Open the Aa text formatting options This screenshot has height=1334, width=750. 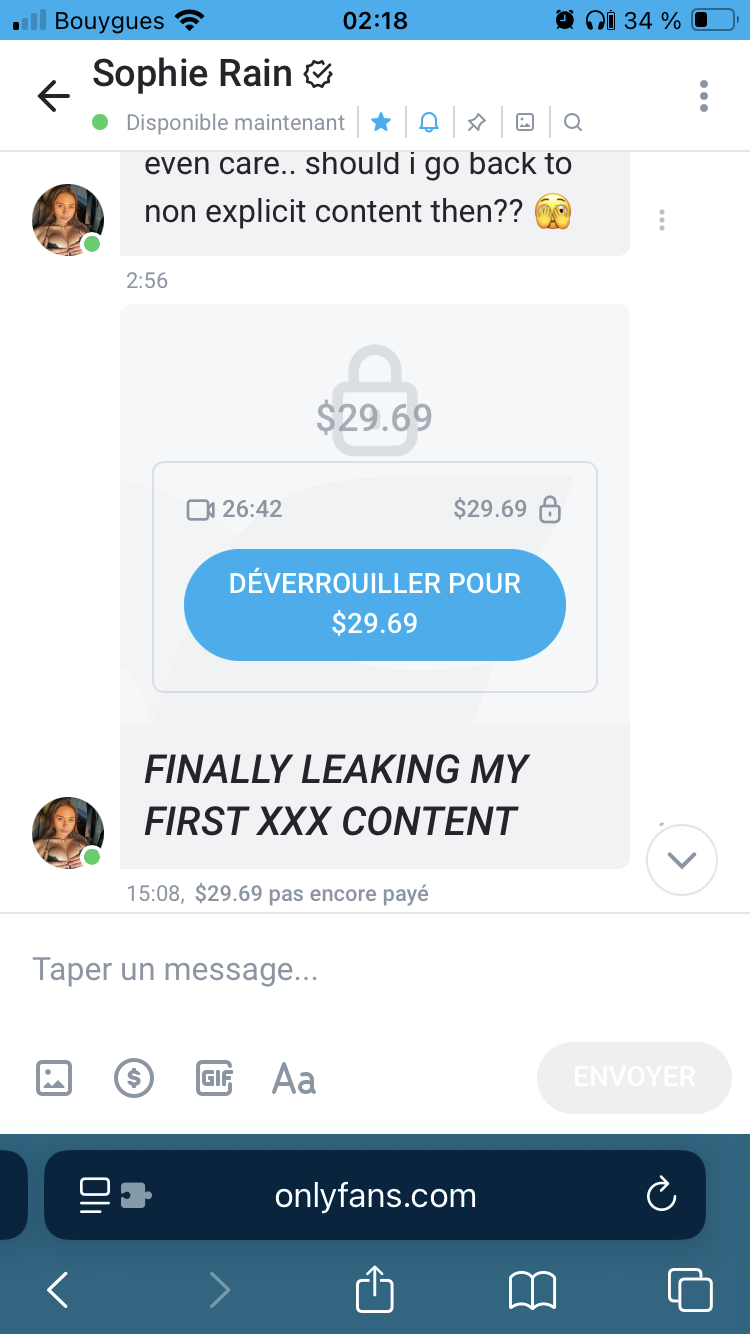294,1079
